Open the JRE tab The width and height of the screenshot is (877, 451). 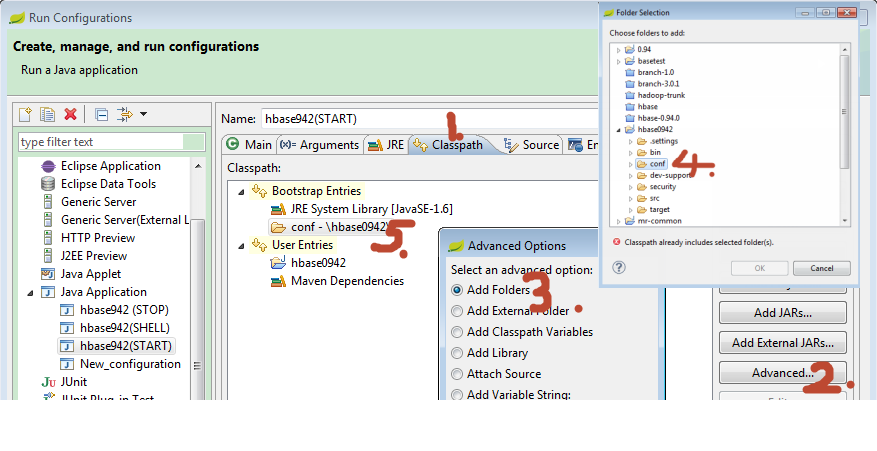click(386, 145)
